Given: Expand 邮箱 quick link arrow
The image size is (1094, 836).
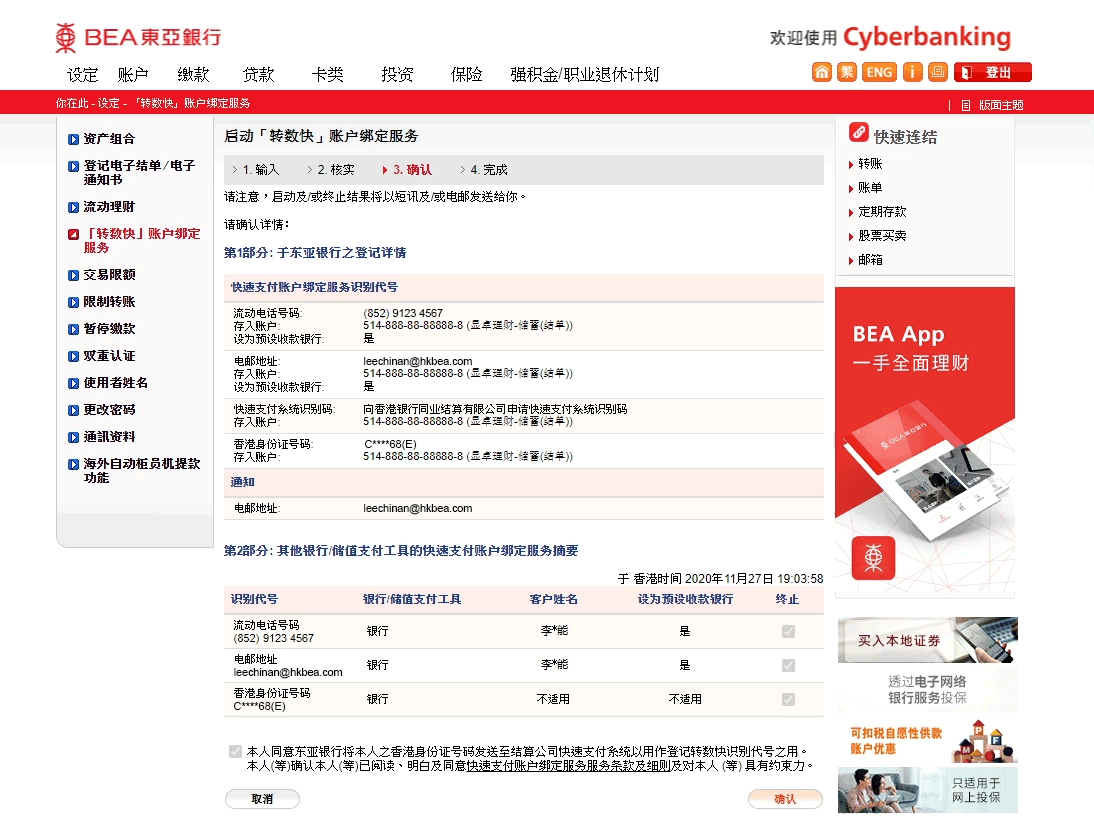Looking at the screenshot, I should coord(851,261).
